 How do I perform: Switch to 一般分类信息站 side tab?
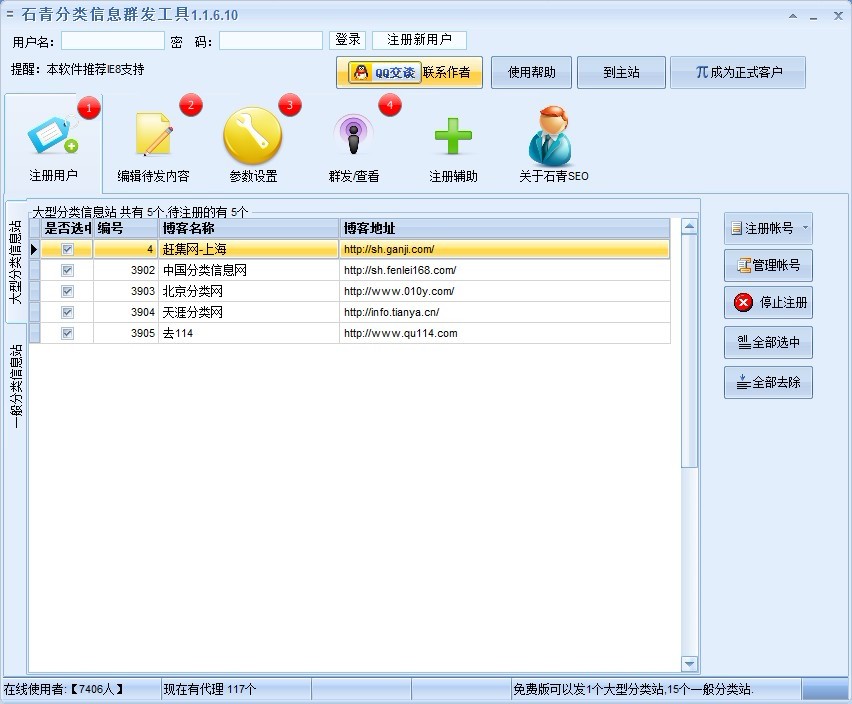tap(16, 387)
